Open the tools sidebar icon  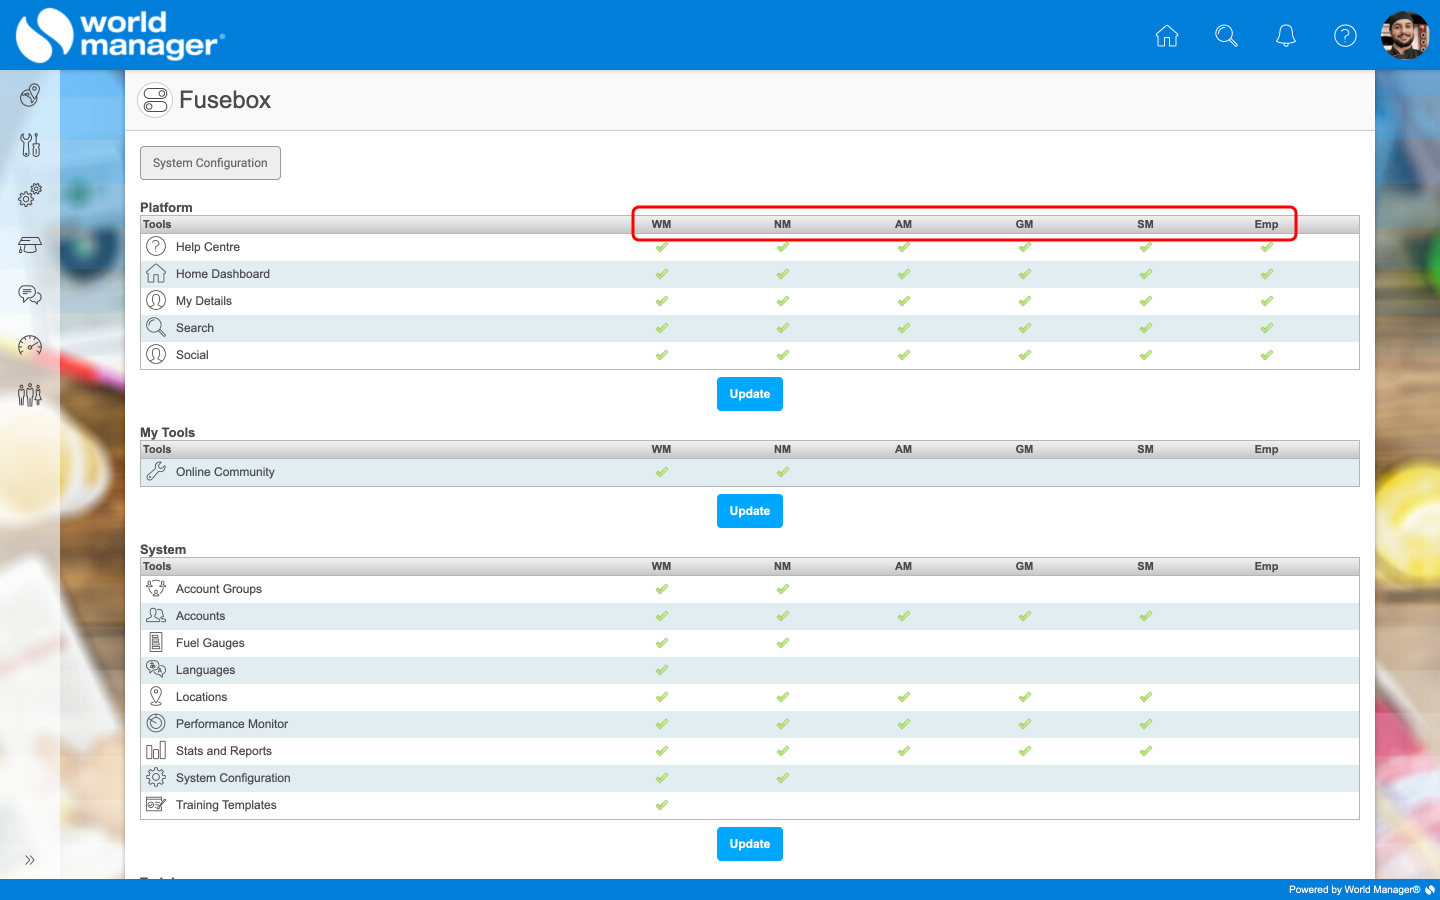click(30, 145)
